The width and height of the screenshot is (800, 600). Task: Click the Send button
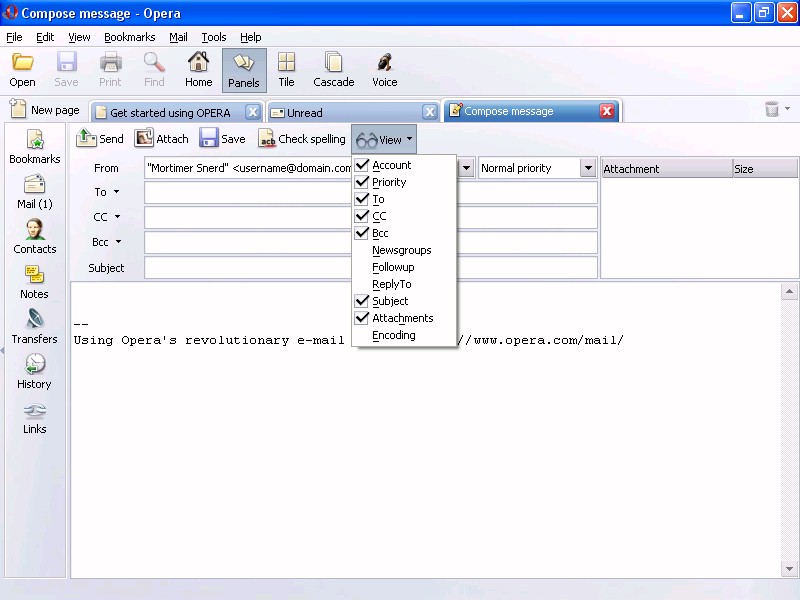(x=100, y=139)
